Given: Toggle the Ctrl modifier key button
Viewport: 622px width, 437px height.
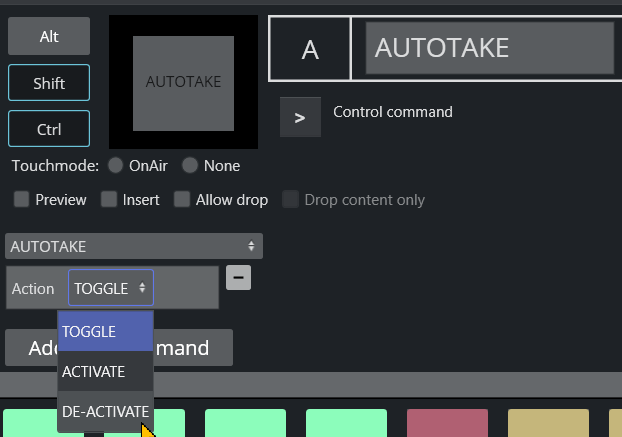Looking at the screenshot, I should coord(49,129).
